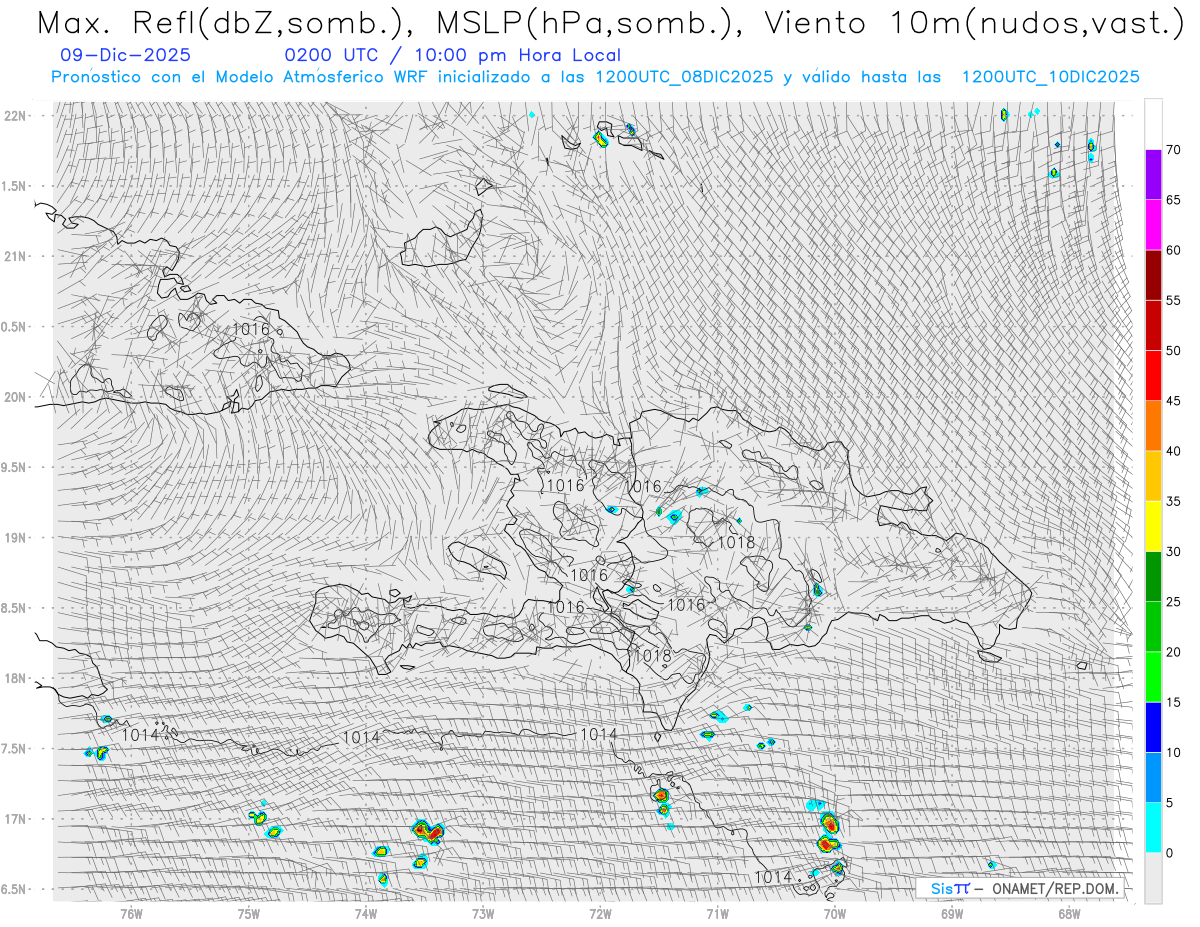1200x927 pixels.
Task: Click the '76W' longitude label
Action: (x=131, y=913)
